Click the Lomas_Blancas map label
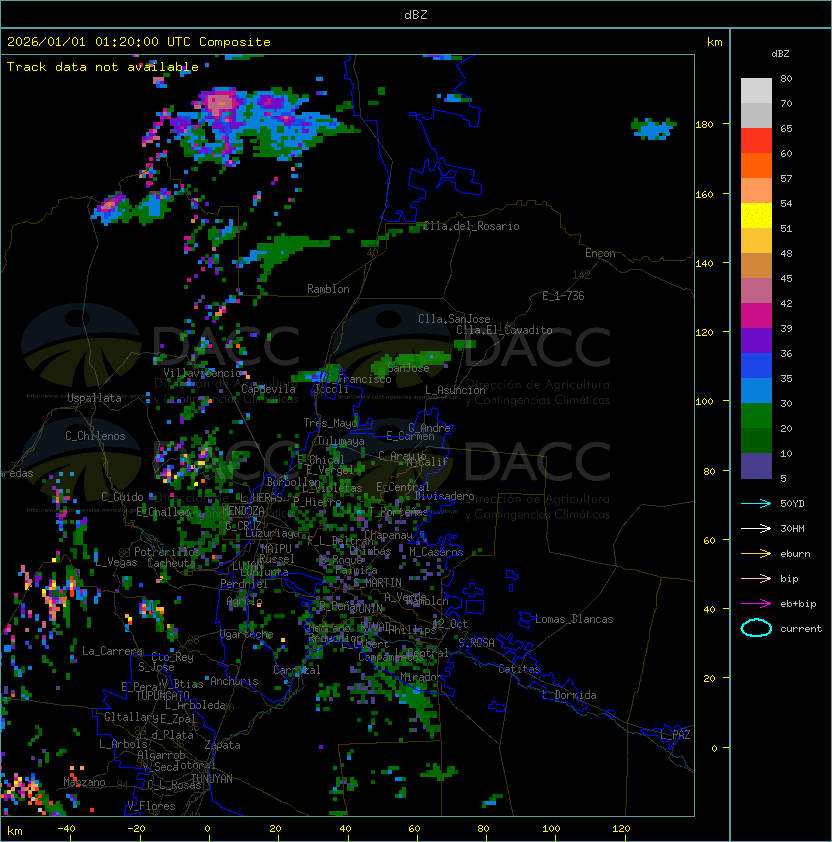Viewport: 832px width, 842px height. [574, 619]
